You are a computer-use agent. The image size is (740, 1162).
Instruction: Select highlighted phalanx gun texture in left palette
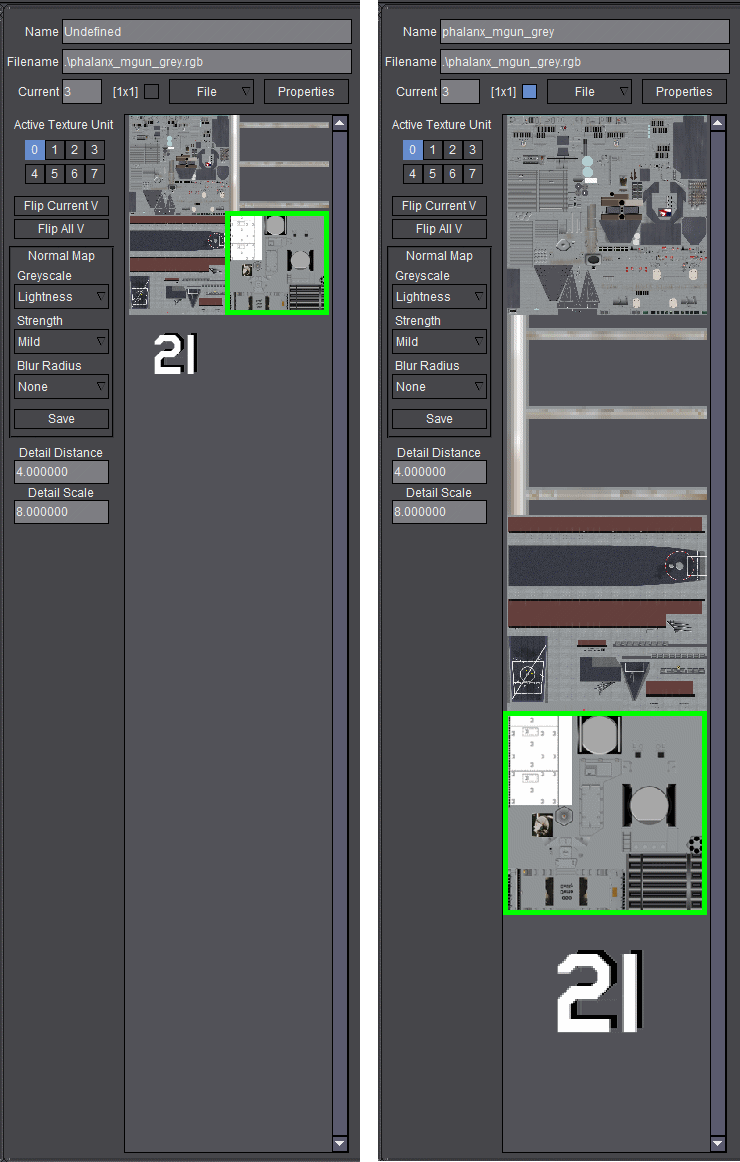coord(277,263)
